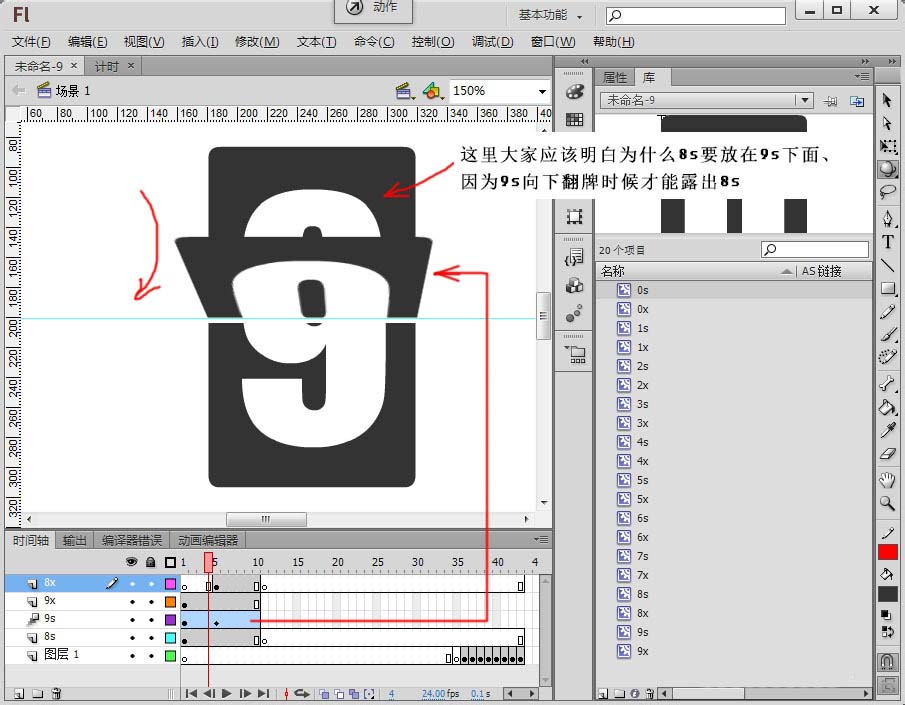Toggle lock dot for layer 9s

151,620
